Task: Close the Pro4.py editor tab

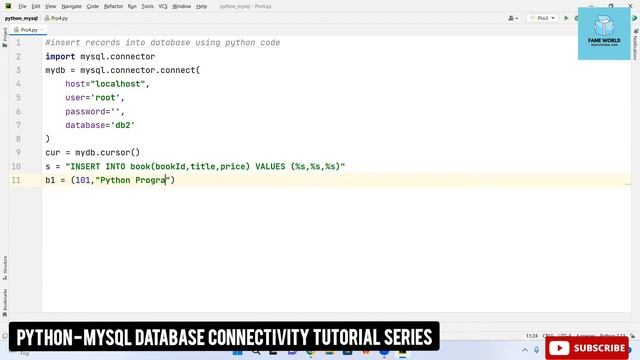Action: 42,30
